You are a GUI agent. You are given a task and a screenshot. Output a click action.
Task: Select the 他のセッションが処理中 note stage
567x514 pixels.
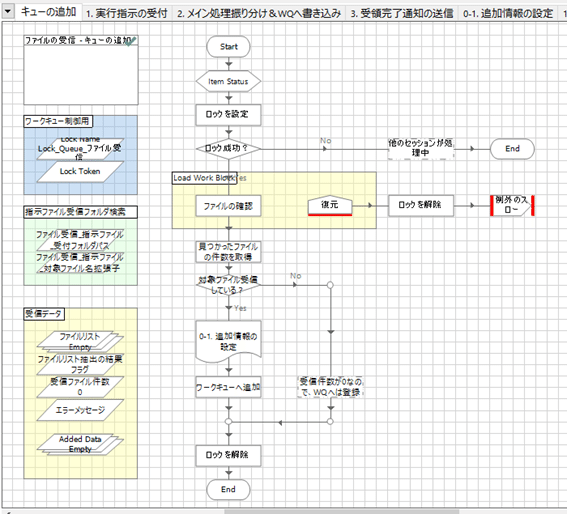(421, 148)
